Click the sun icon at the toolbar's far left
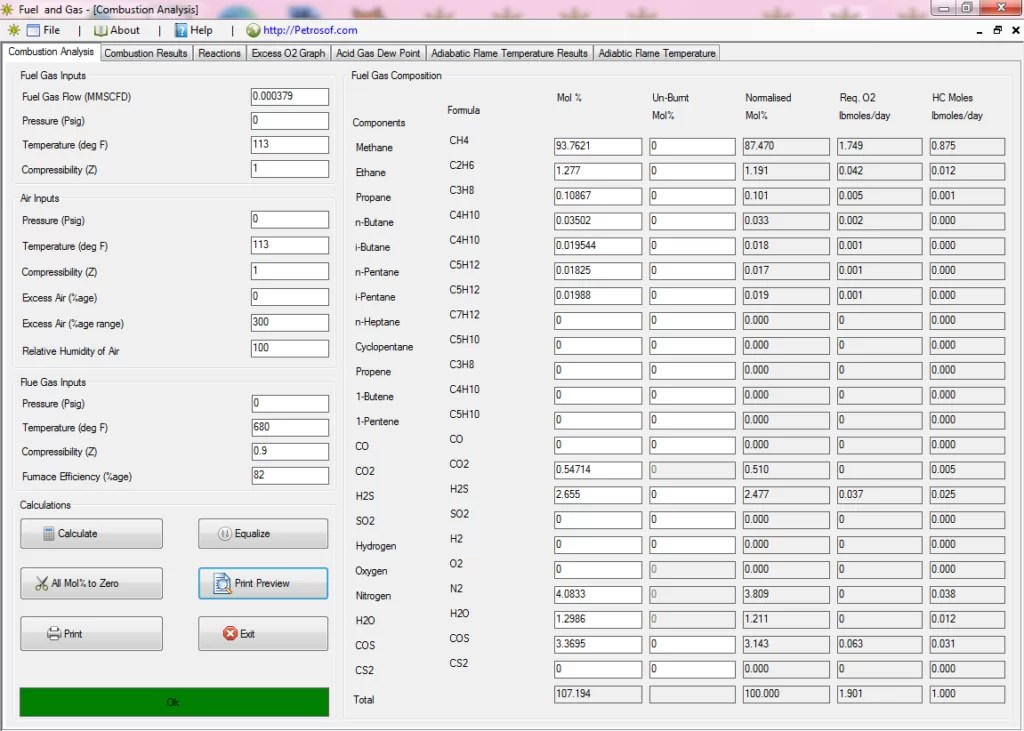The width and height of the screenshot is (1024, 731). pos(13,30)
